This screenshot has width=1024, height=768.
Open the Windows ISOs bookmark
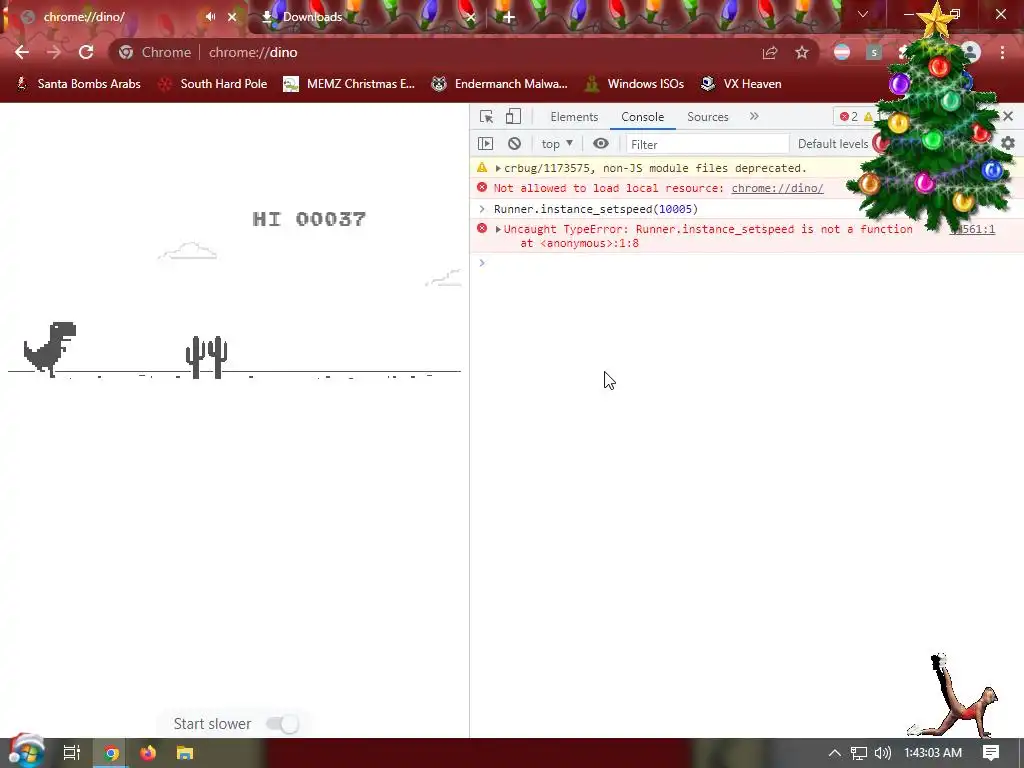635,84
